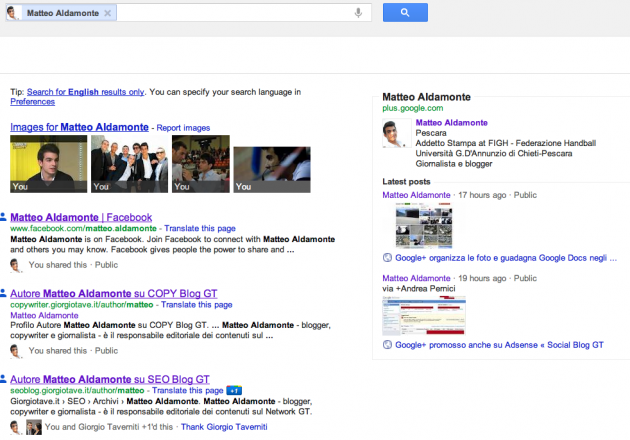
Task: Click 'Giornalista e blogger' profile text
Action: pyautogui.click(x=454, y=164)
